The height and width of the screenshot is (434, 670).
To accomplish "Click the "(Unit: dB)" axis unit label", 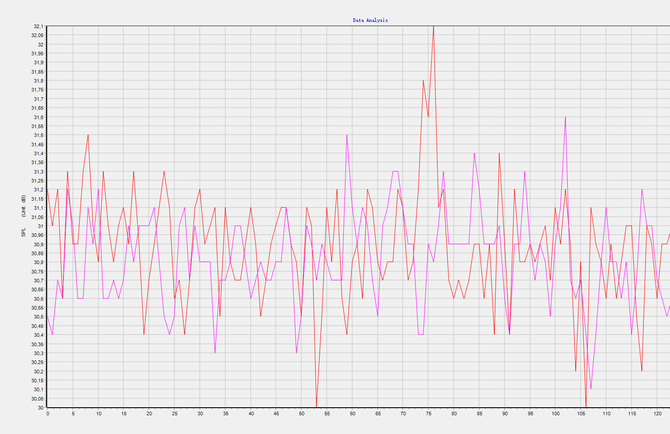I will click(x=24, y=206).
